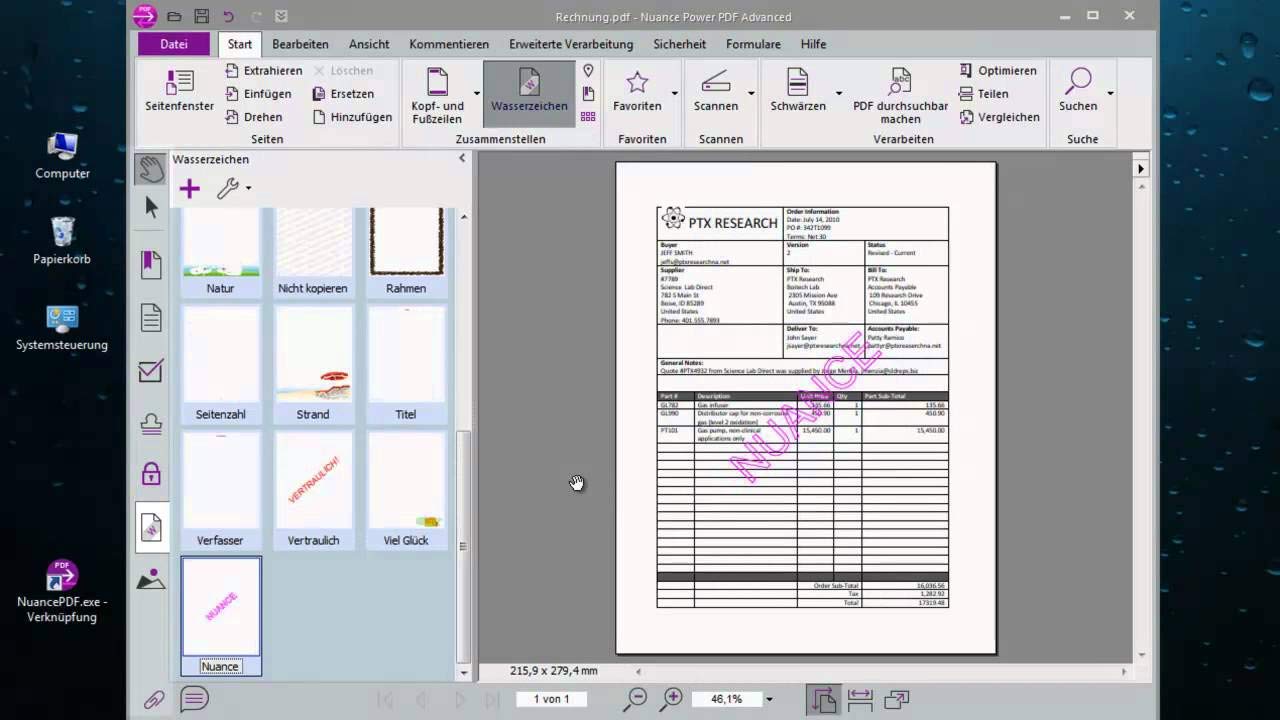This screenshot has width=1280, height=720.
Task: Click the overlapping windows view icon
Action: (896, 700)
